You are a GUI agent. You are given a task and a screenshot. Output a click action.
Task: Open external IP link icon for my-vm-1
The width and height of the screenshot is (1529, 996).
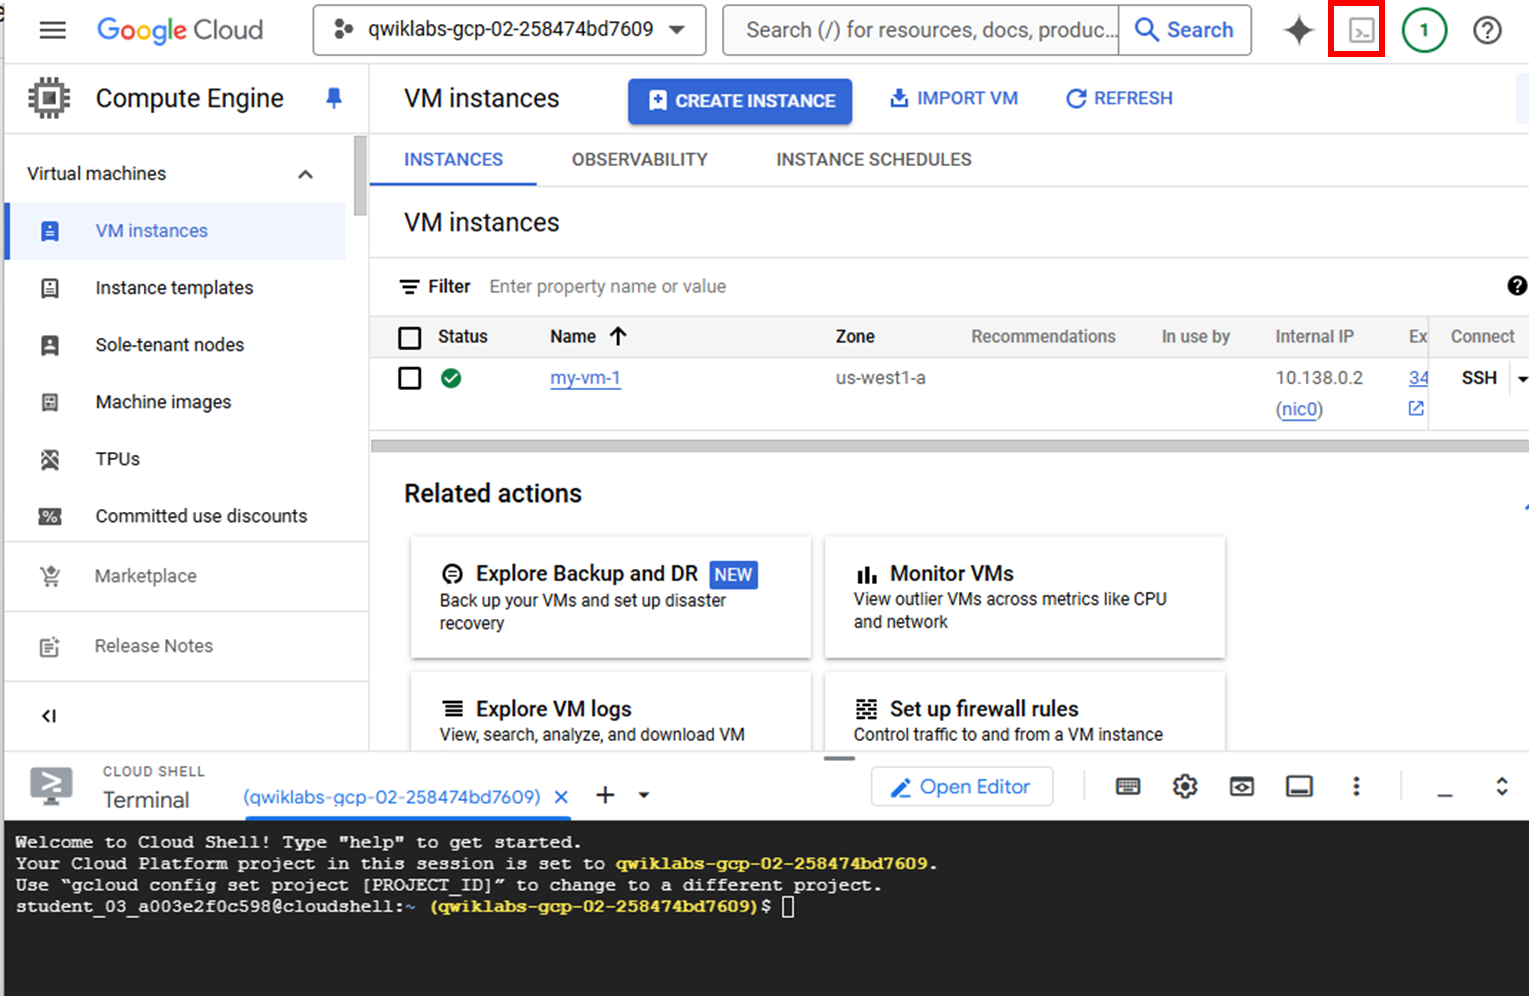click(x=1416, y=408)
